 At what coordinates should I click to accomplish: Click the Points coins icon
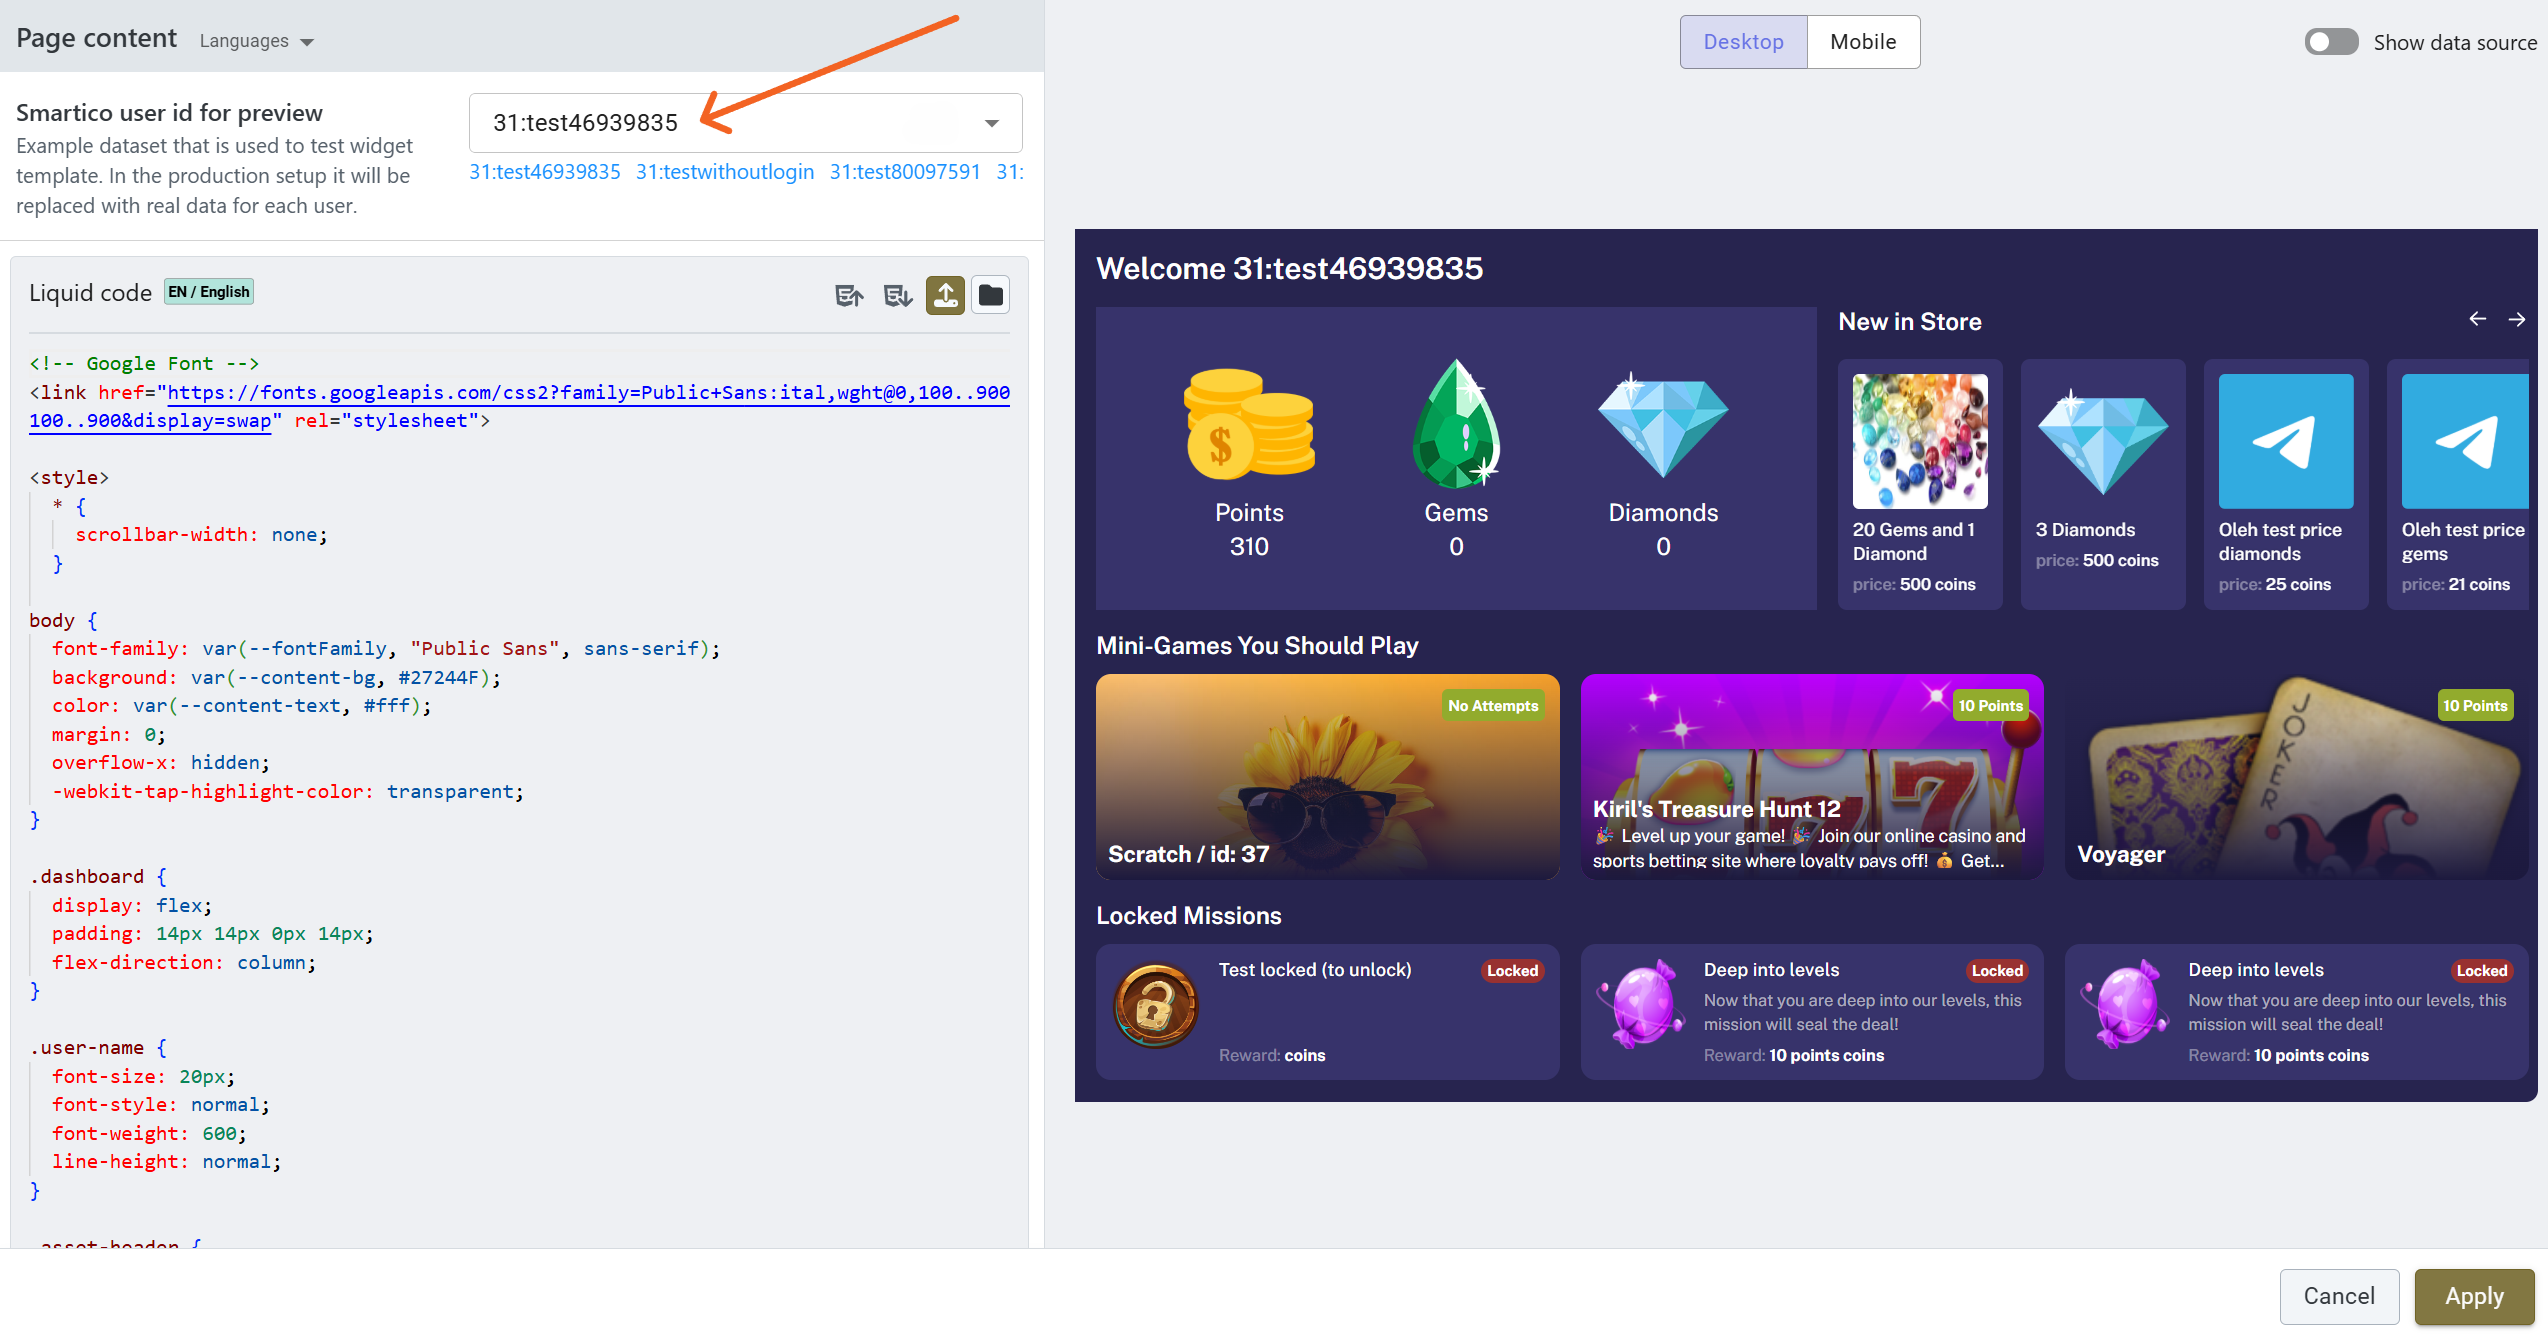(x=1249, y=424)
